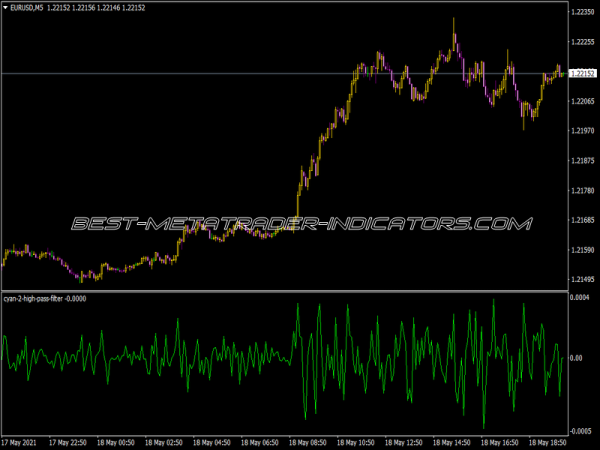
Task: Click the EURUSD,M5 chart title text
Action: tap(29, 8)
